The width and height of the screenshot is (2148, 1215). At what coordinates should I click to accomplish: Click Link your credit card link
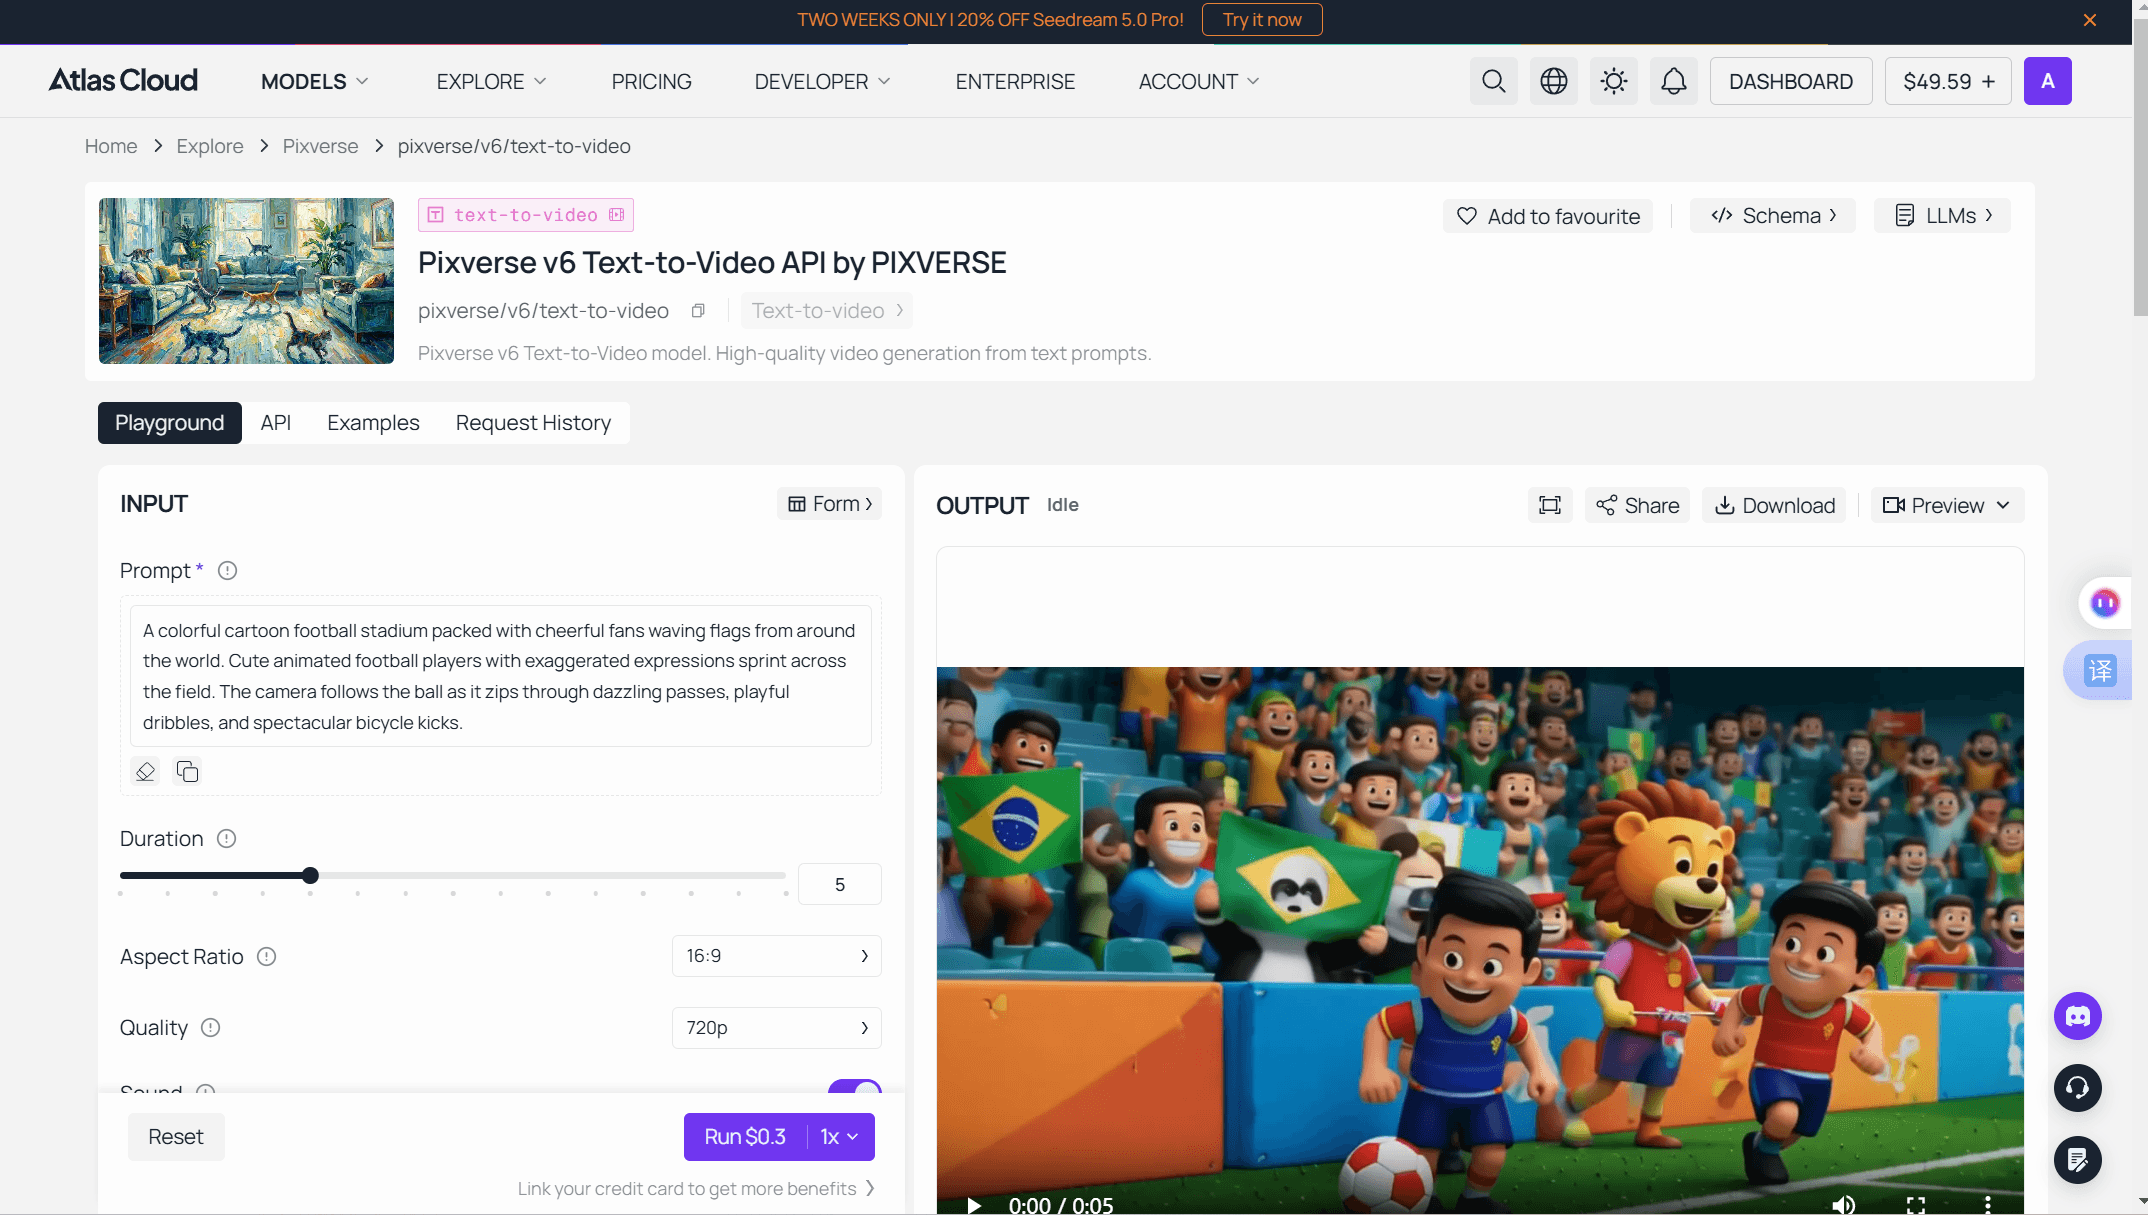point(695,1188)
